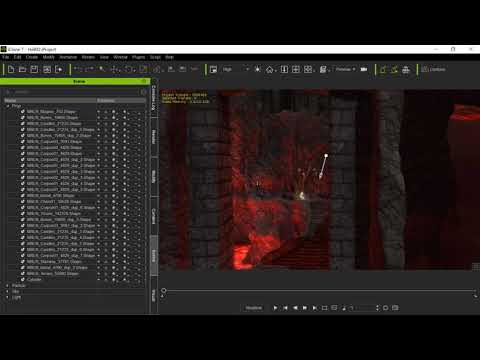Viewport: 480px width, 360px height.
Task: Open the Realtime playback mode dropdown
Action: click(254, 308)
